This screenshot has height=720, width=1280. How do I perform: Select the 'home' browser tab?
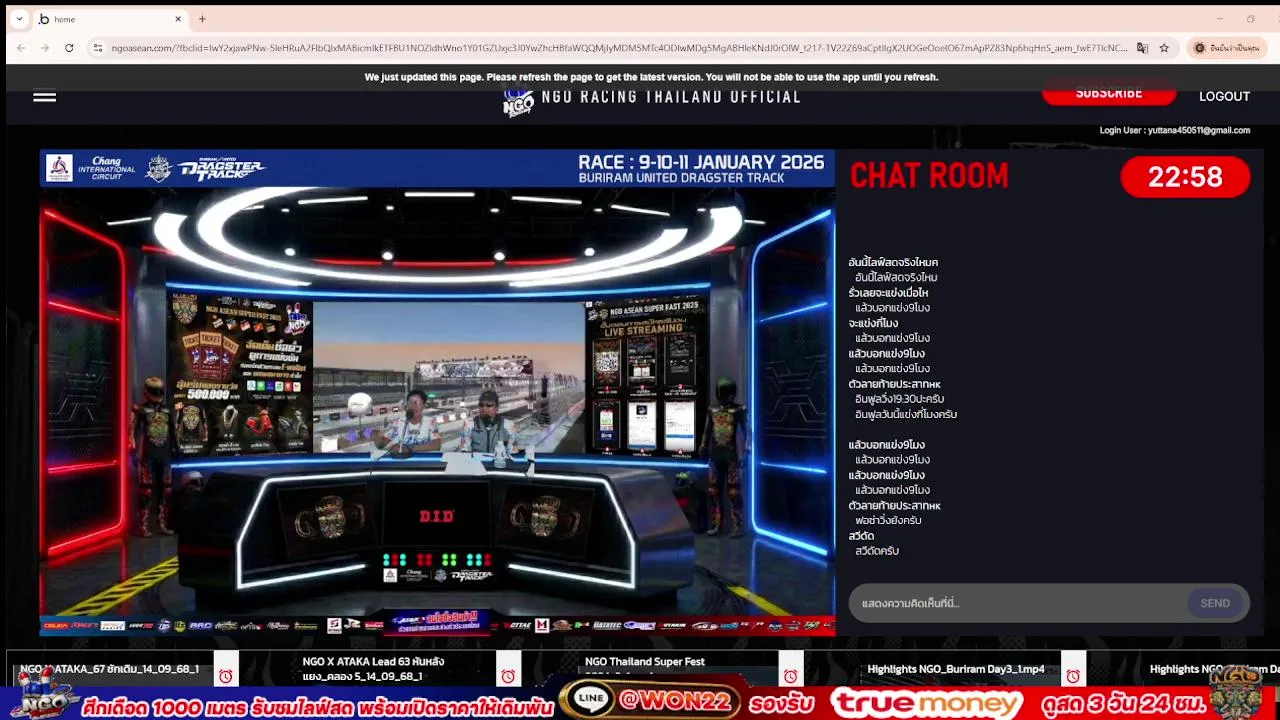110,19
